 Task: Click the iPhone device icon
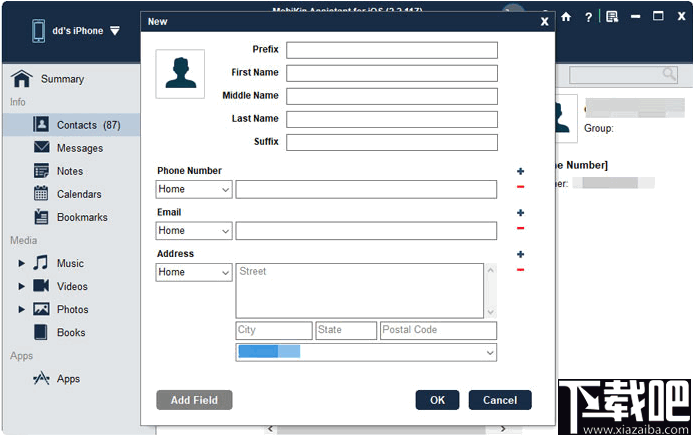(x=38, y=31)
